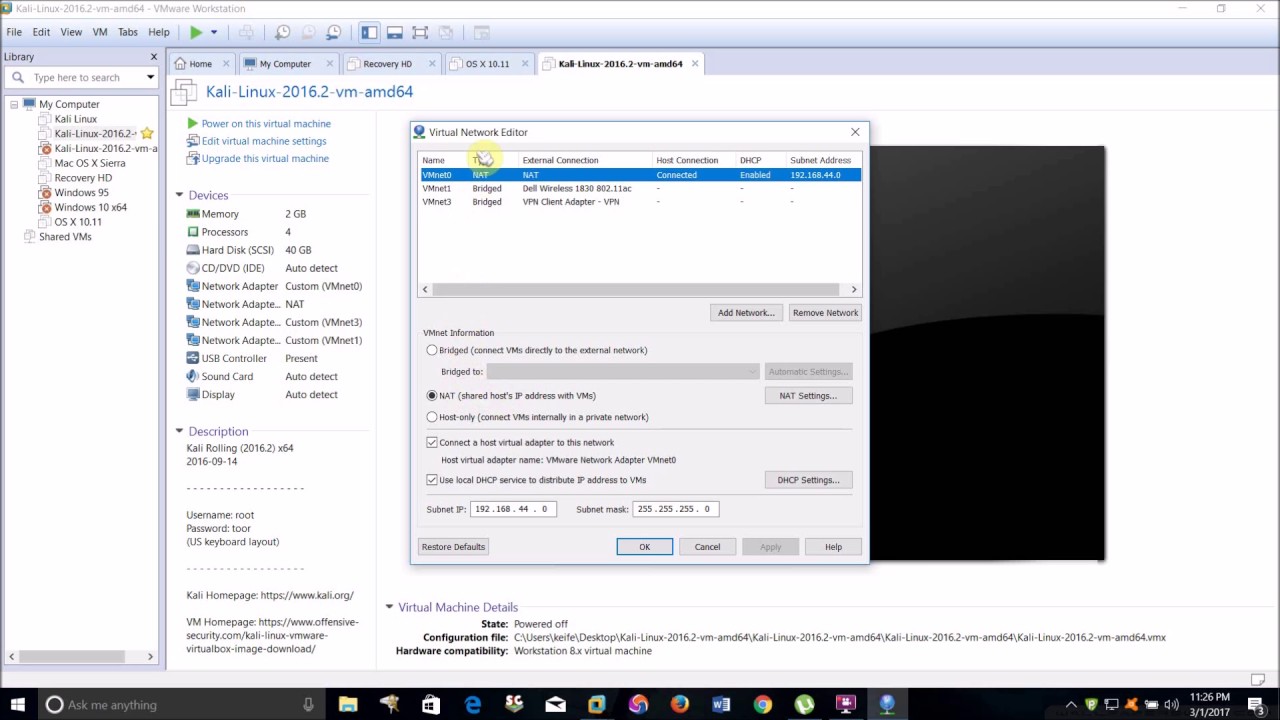The height and width of the screenshot is (720, 1280).
Task: Click Cancel in Virtual Network Editor
Action: pyautogui.click(x=707, y=547)
